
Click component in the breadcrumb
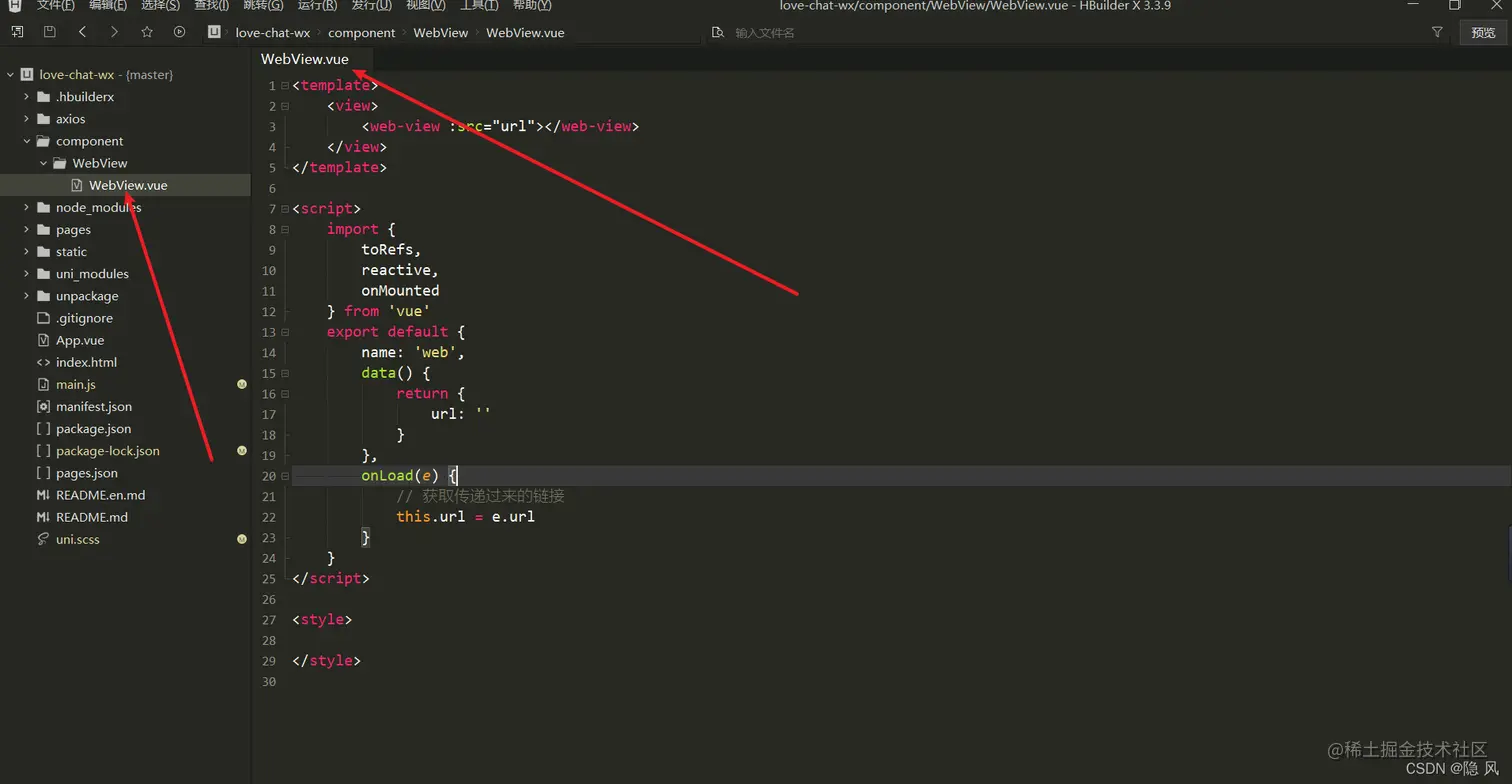pyautogui.click(x=362, y=33)
